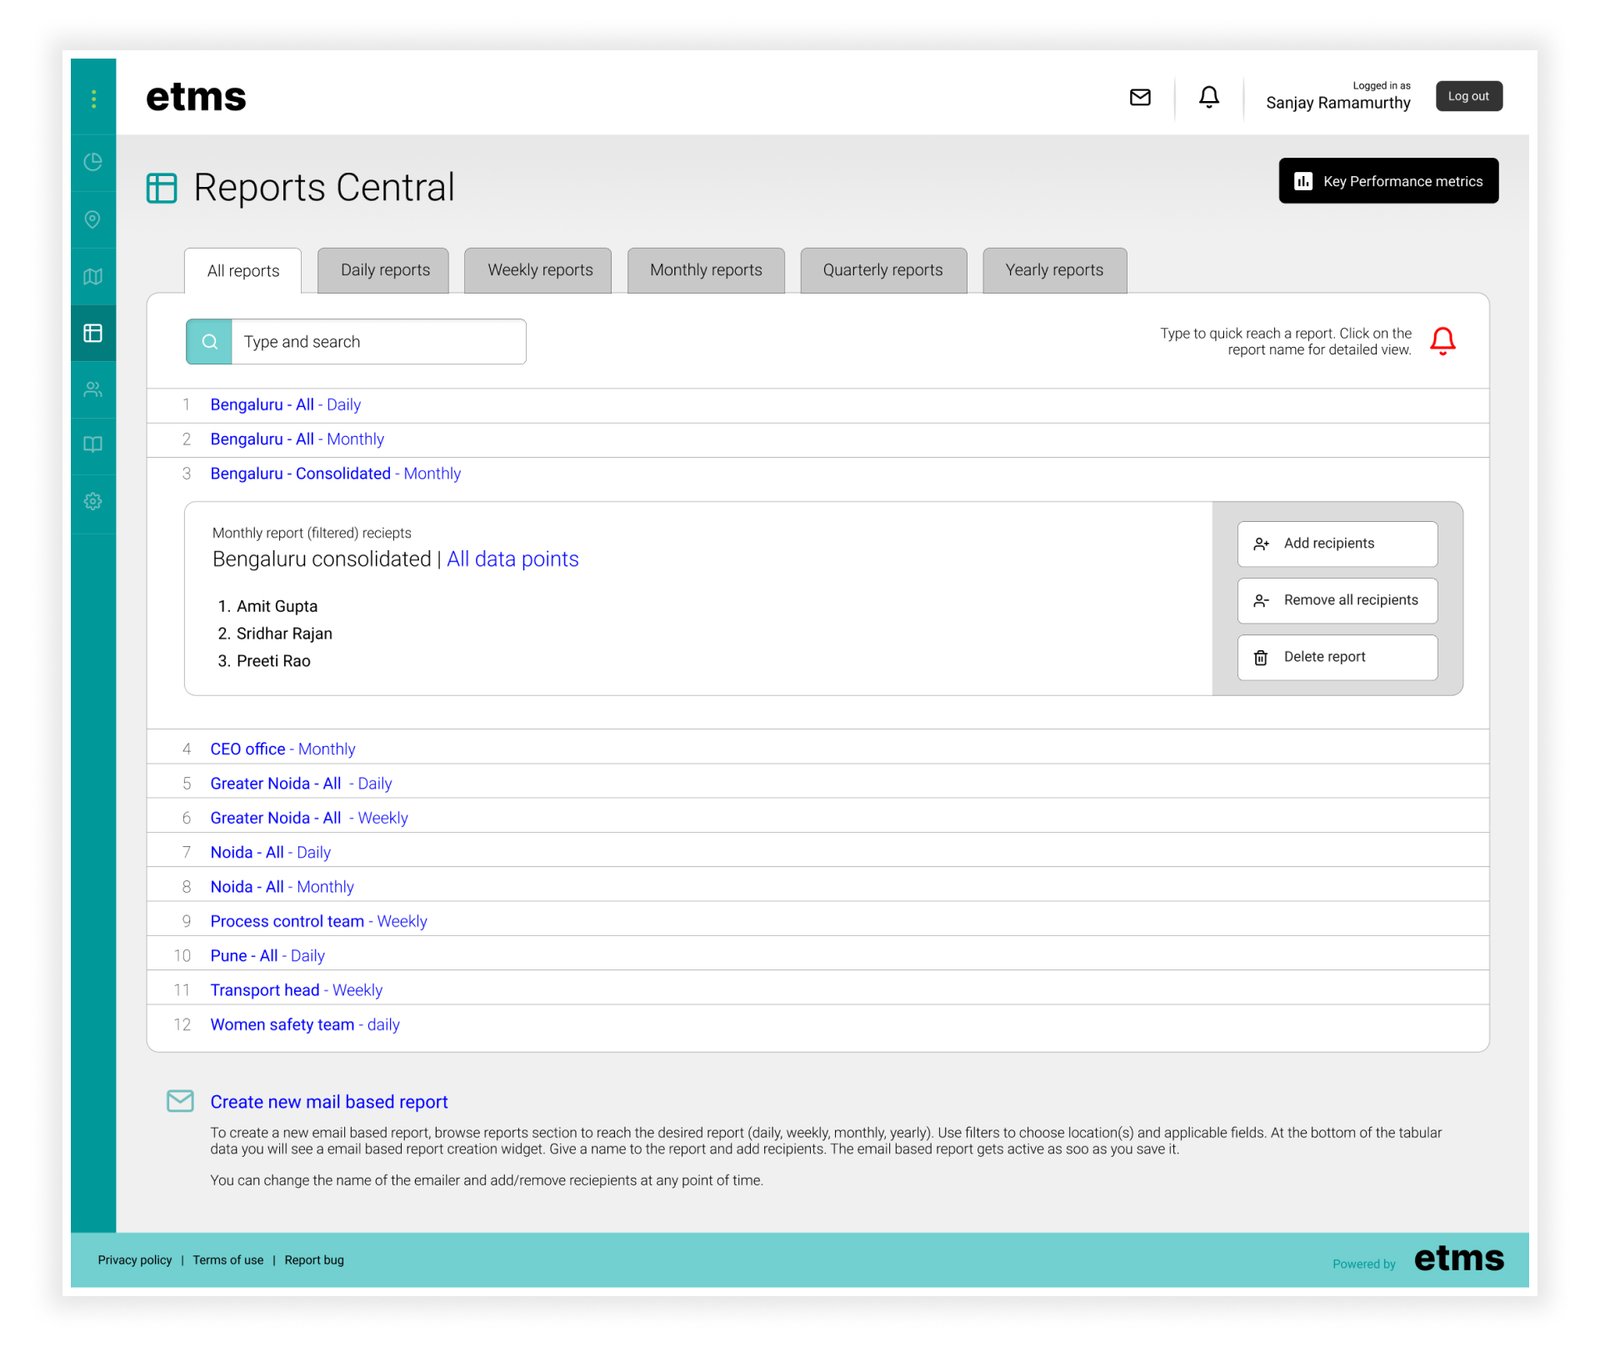The width and height of the screenshot is (1600, 1358).
Task: Click the Delete report button
Action: click(x=1336, y=657)
